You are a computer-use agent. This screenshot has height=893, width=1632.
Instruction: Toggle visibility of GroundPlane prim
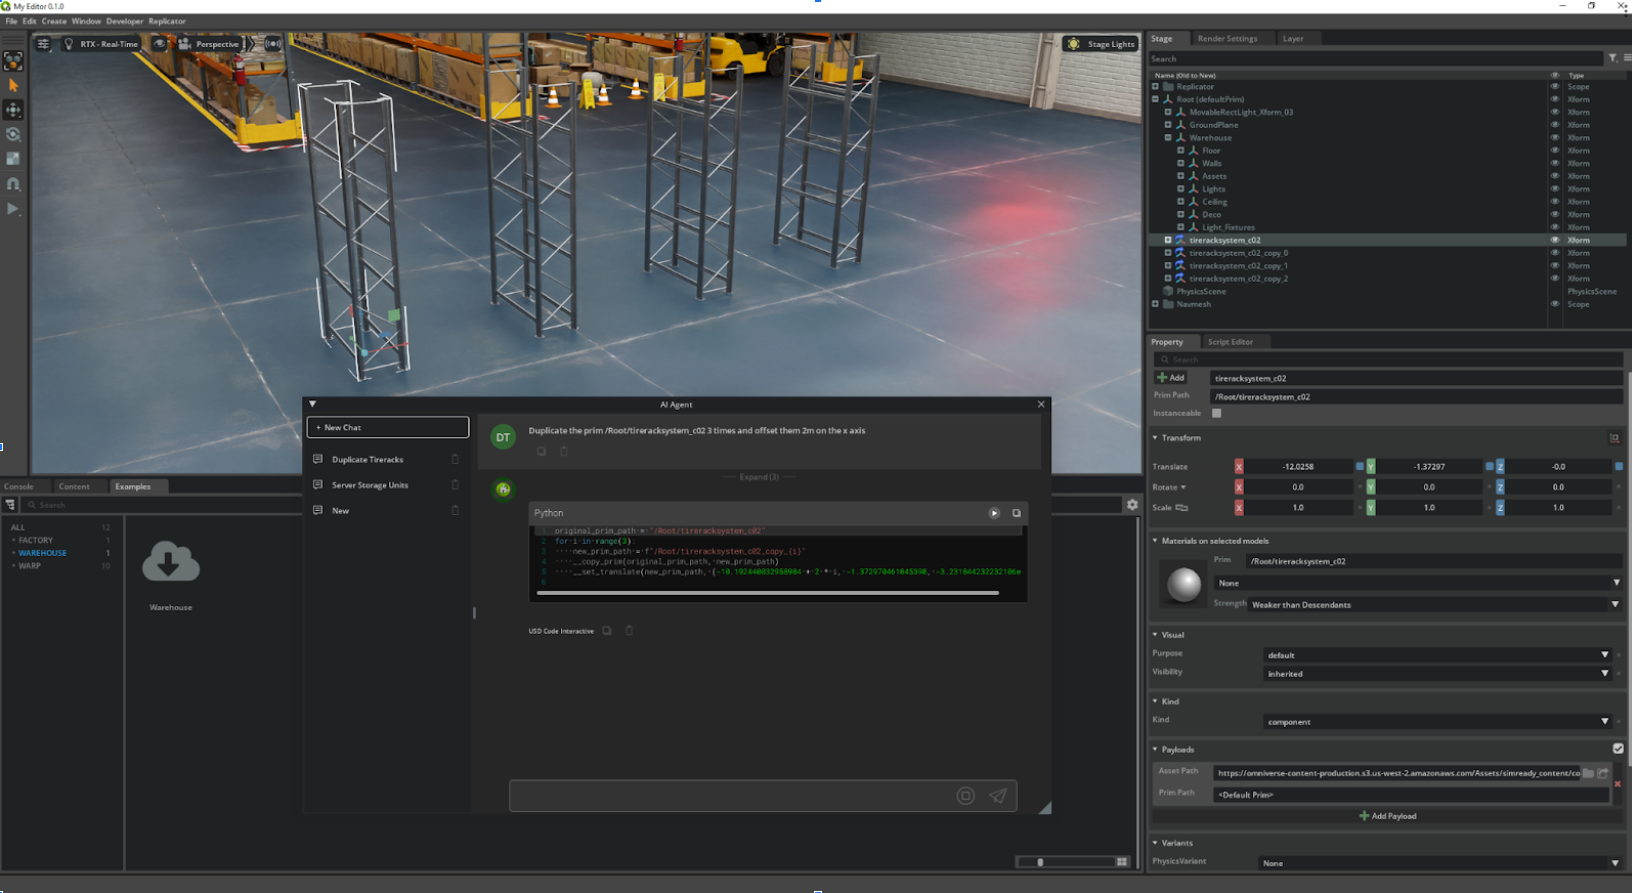[1554, 125]
